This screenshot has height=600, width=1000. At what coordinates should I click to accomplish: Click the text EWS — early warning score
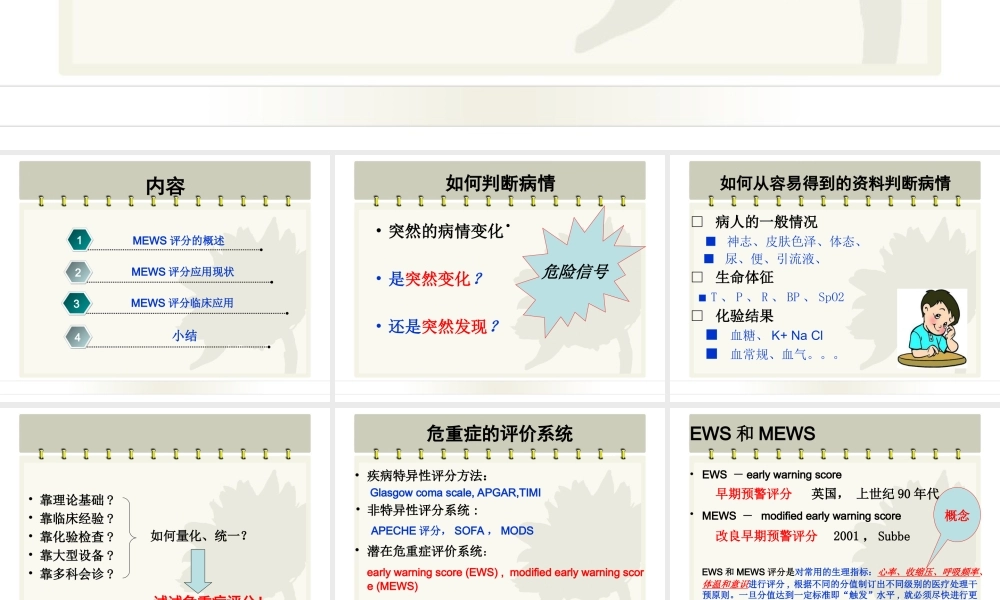click(x=772, y=474)
